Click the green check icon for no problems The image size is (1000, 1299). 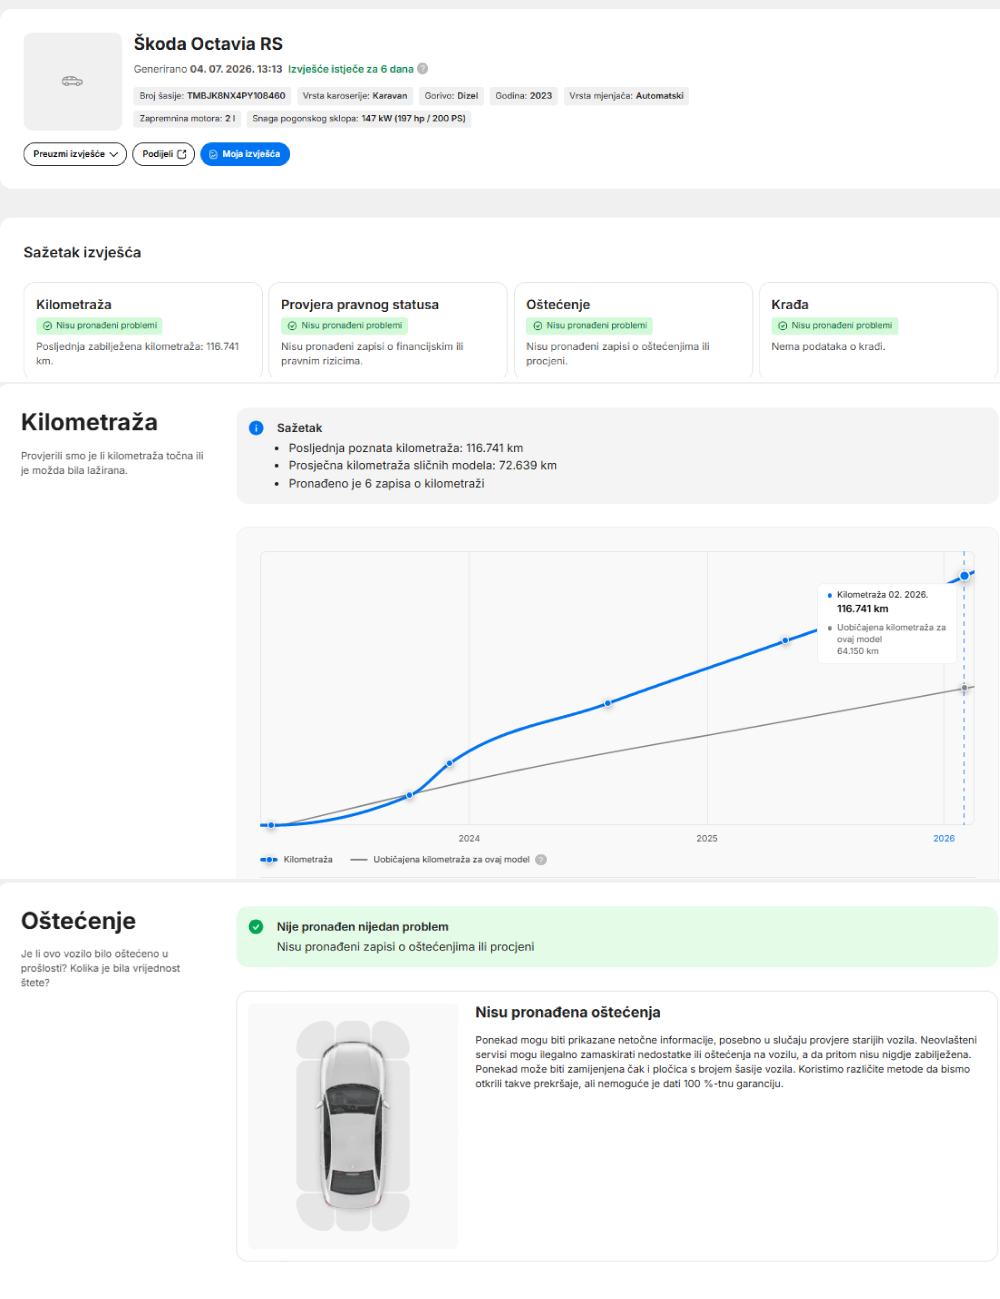256,927
